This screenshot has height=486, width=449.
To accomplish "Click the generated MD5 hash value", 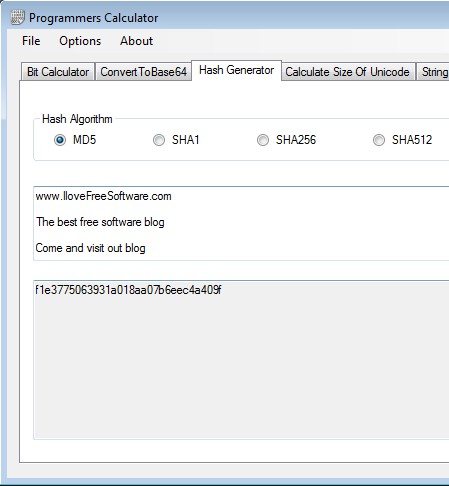I will pos(128,290).
